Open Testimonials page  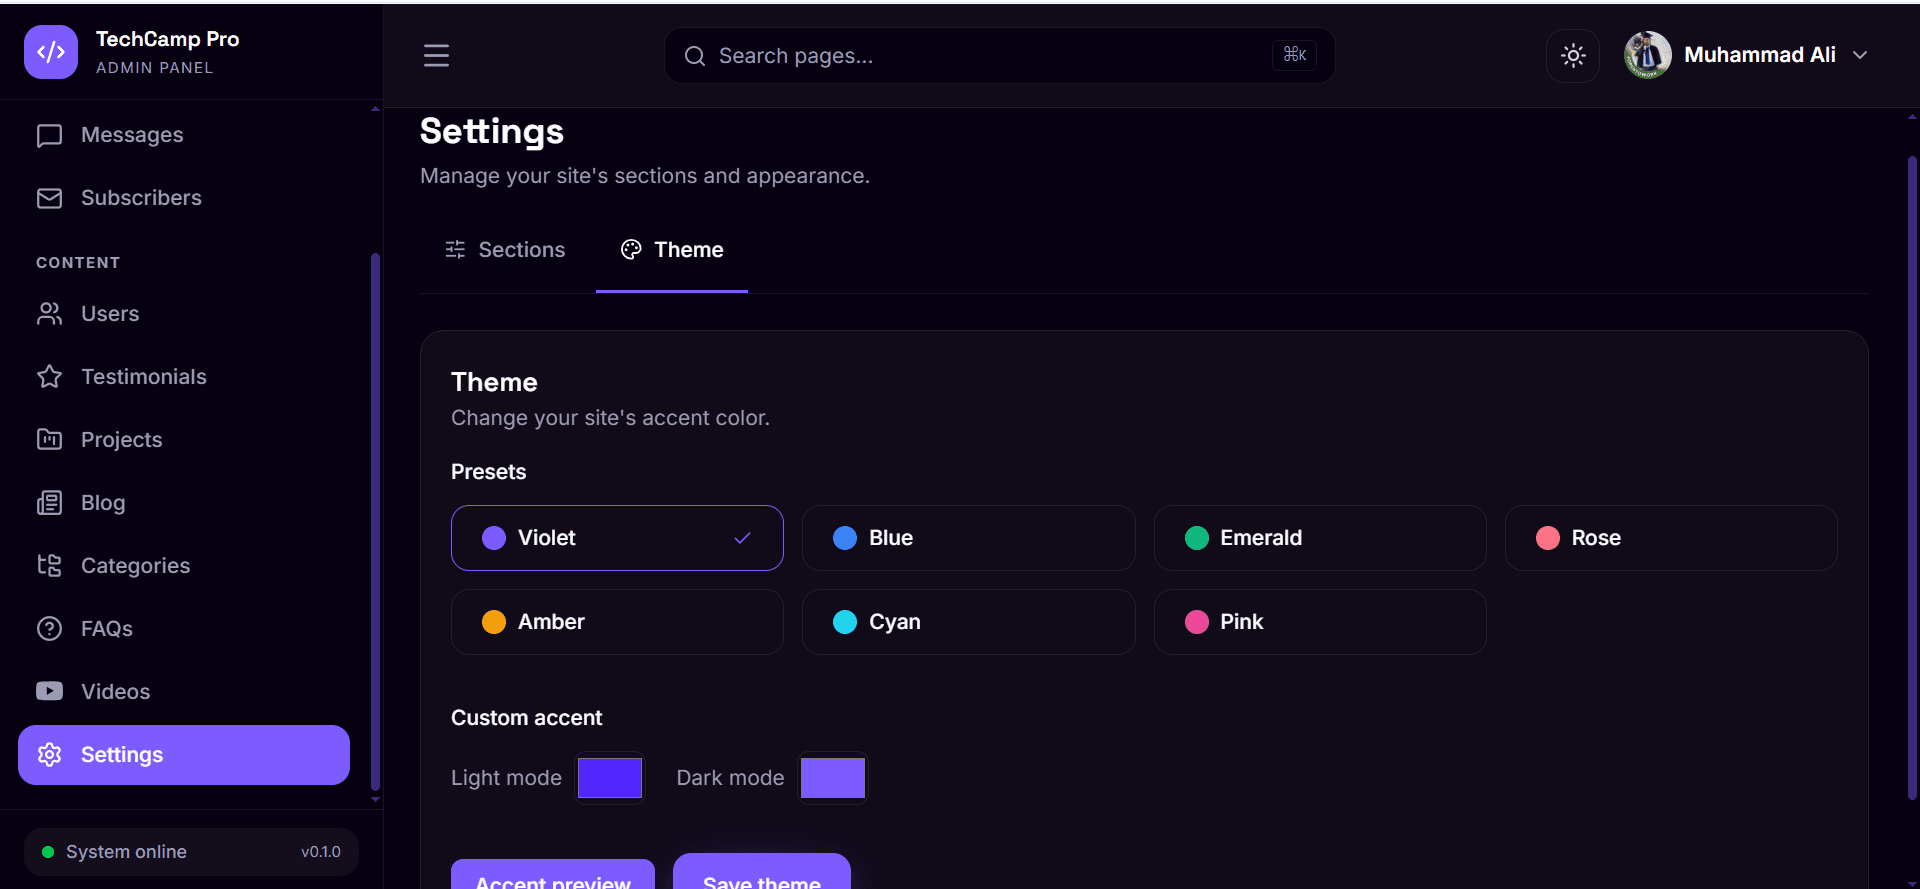tap(184, 377)
